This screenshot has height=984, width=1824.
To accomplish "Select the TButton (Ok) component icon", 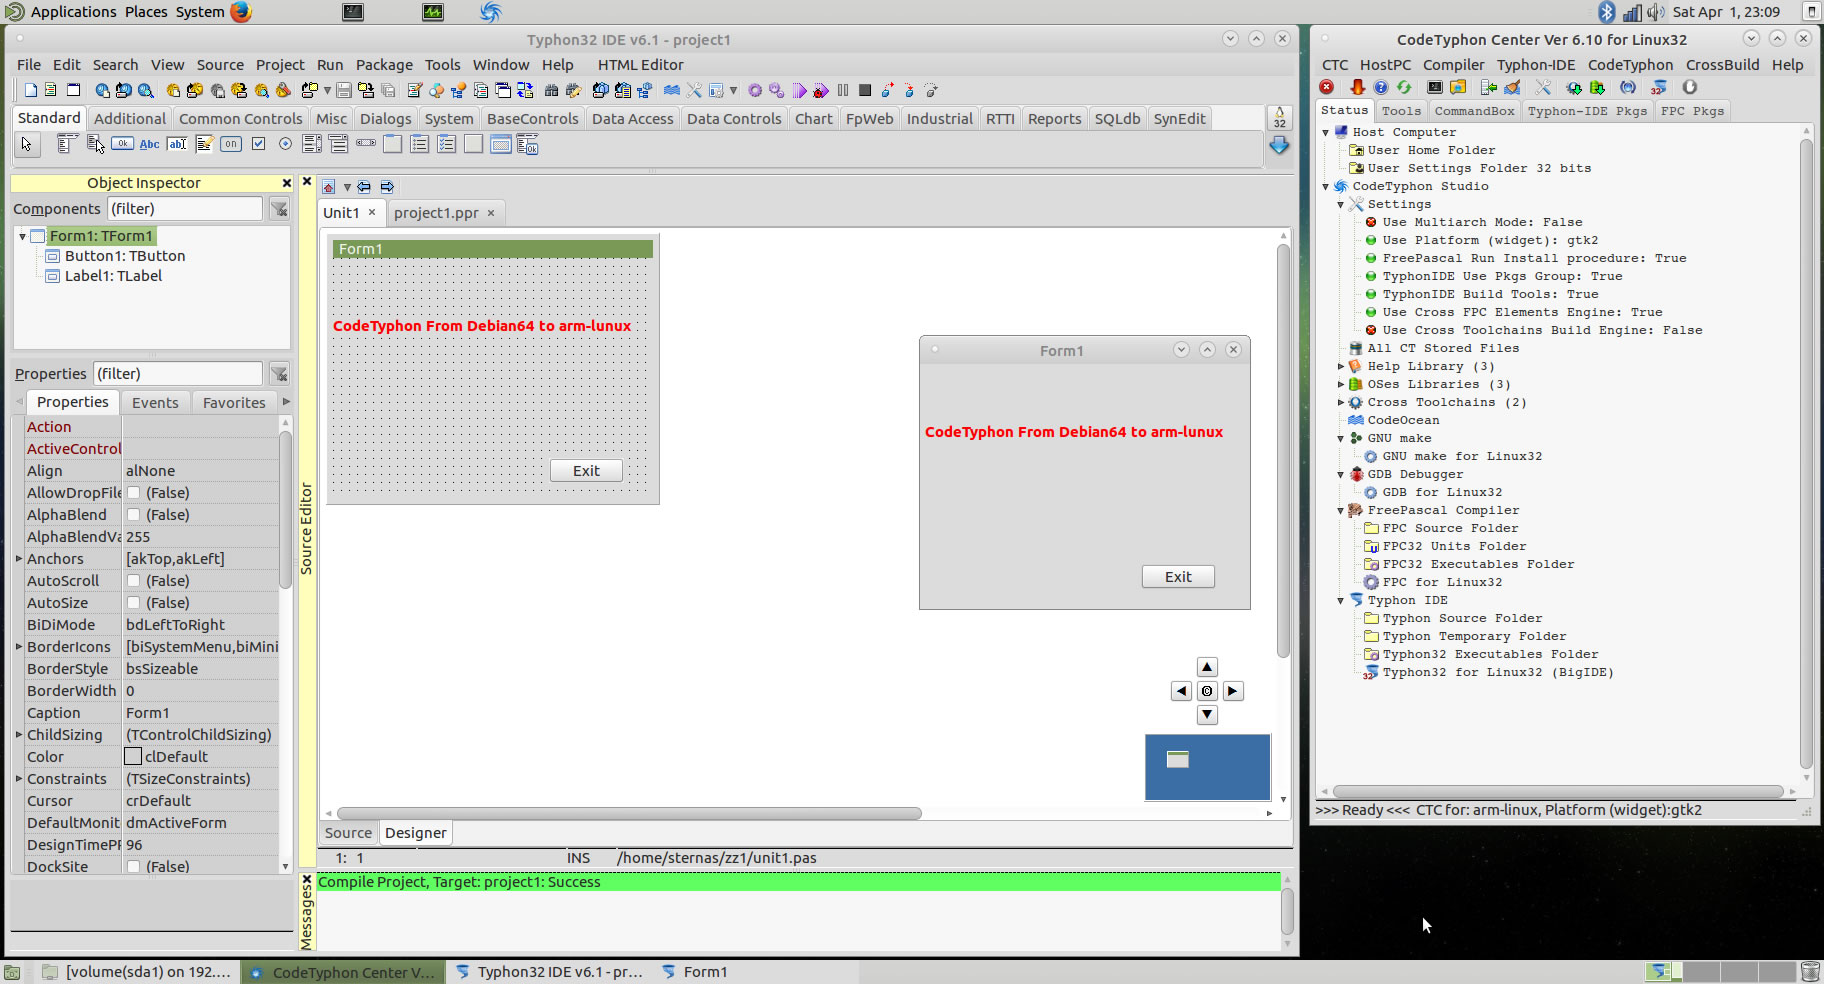I will (x=122, y=143).
